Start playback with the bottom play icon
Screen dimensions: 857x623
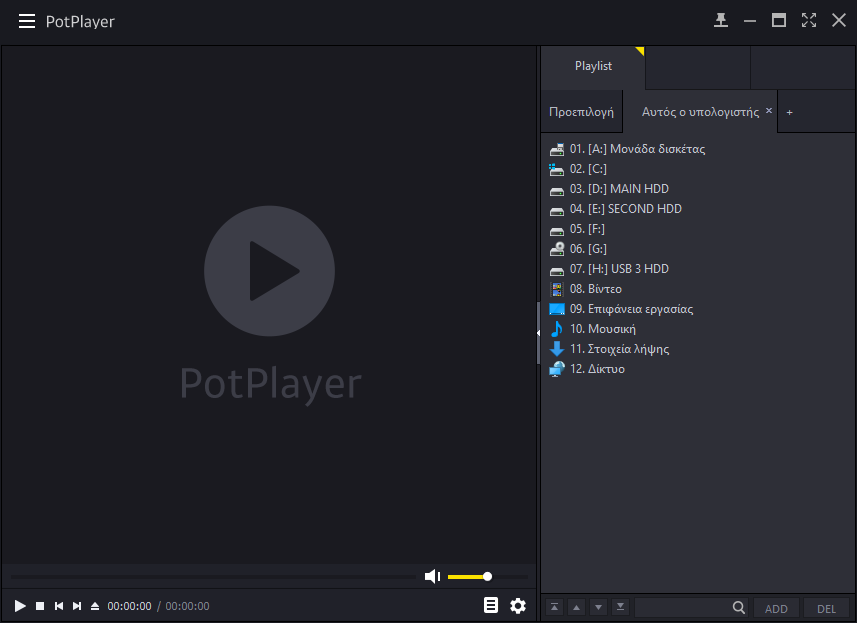(x=20, y=606)
